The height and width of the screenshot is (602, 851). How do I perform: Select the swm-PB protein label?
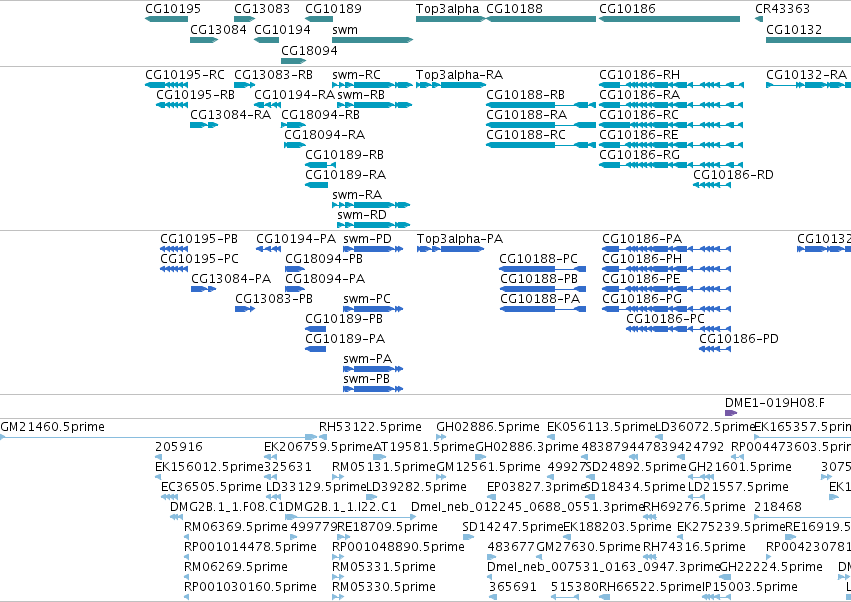coord(366,379)
